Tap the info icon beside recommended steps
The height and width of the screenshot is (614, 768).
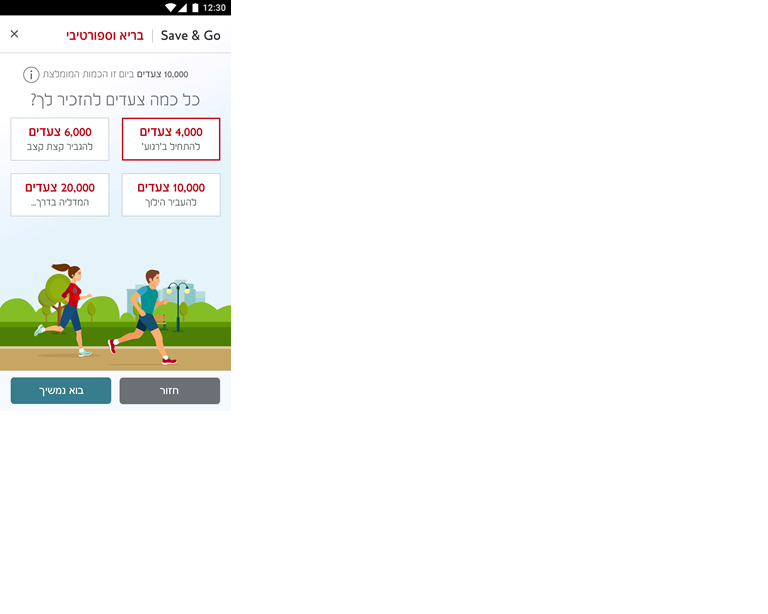click(31, 75)
